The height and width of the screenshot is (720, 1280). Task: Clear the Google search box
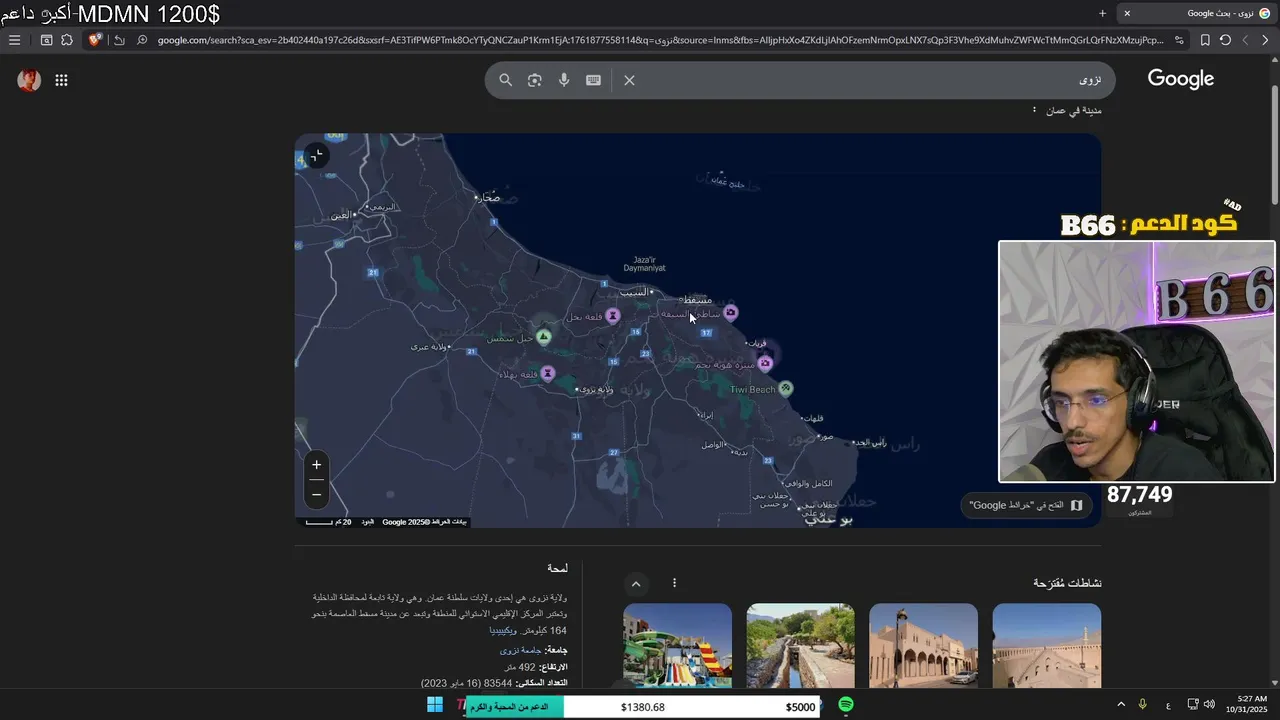pos(629,80)
